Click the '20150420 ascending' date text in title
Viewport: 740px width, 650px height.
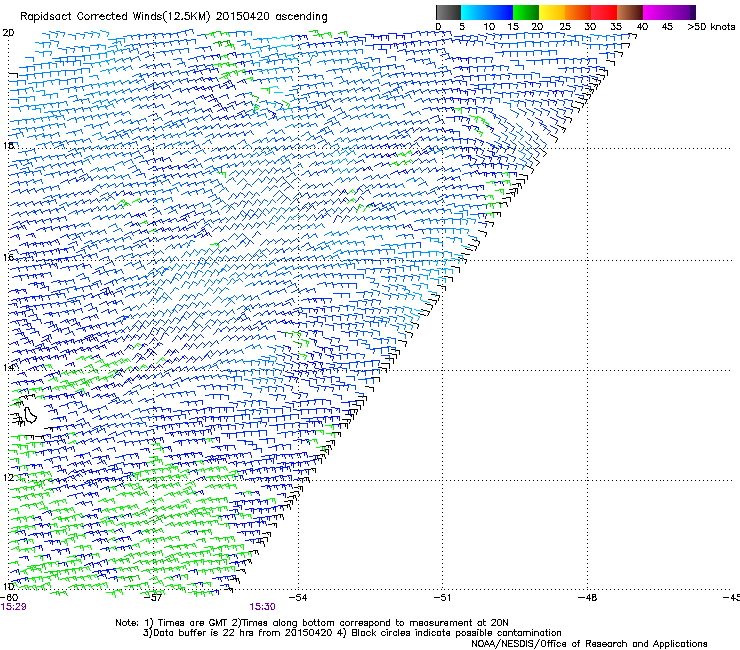point(271,17)
